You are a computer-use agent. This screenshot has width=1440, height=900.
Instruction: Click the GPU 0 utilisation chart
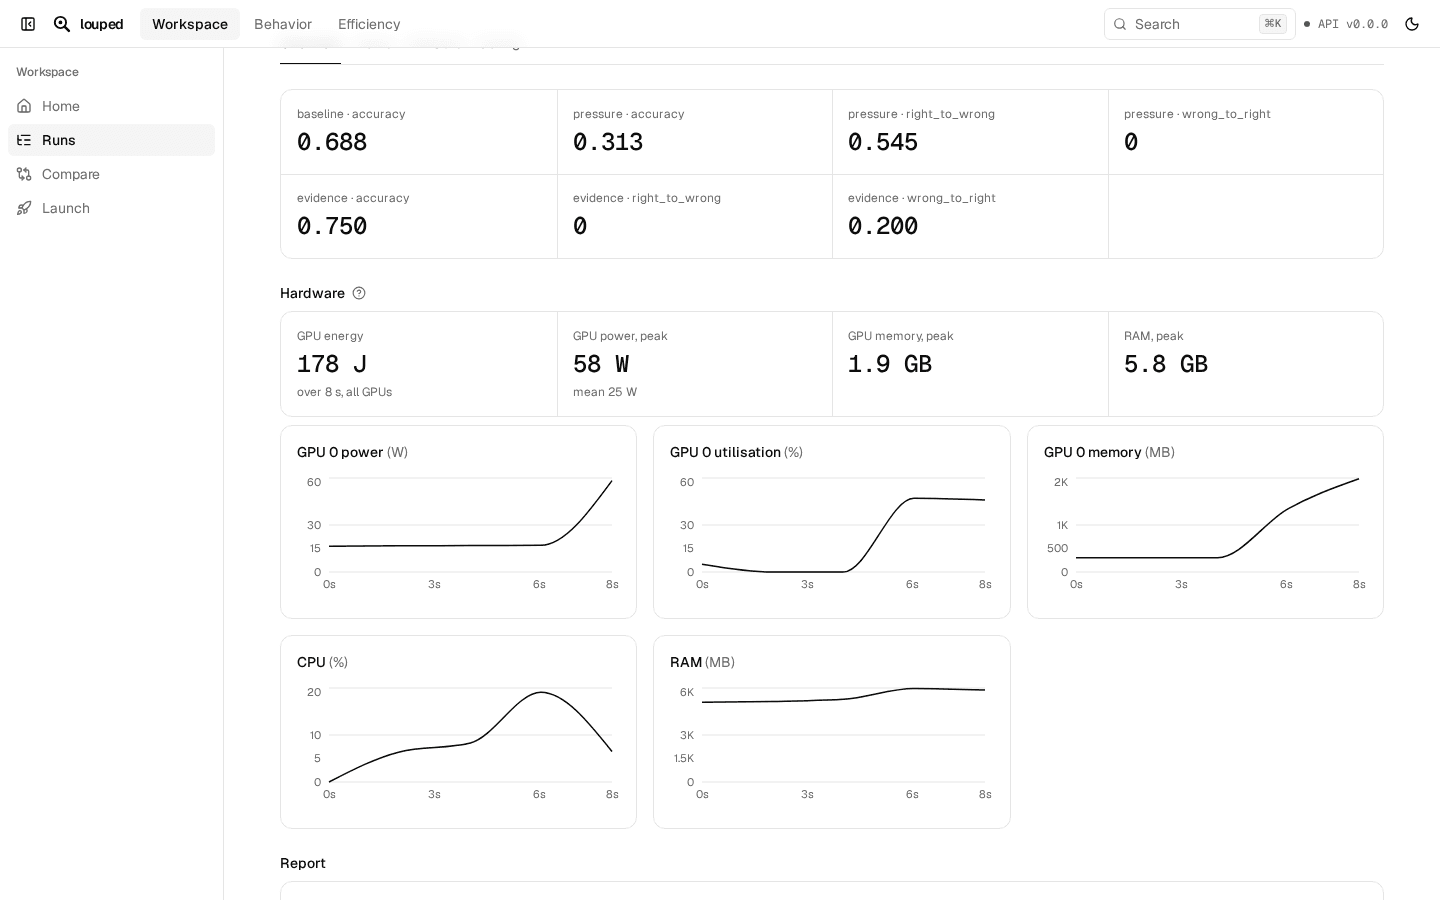tap(831, 522)
